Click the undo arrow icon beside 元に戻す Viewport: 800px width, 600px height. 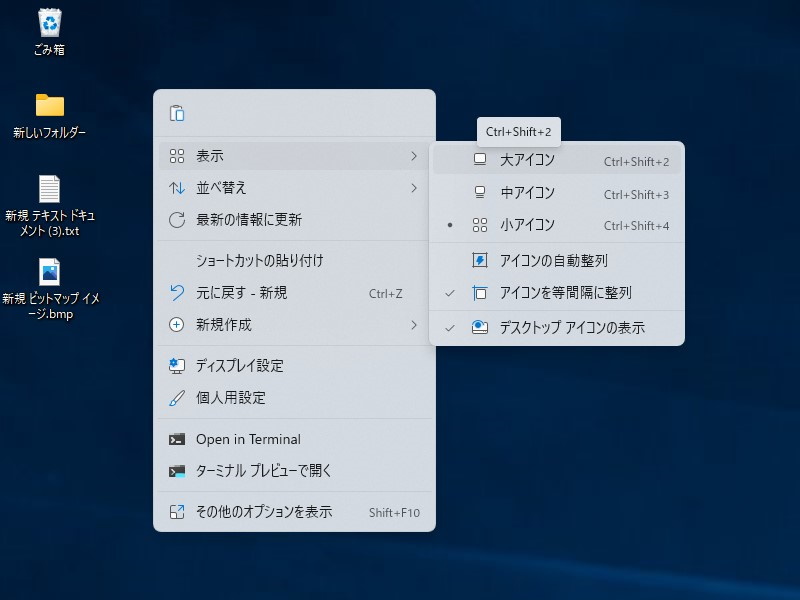point(177,293)
